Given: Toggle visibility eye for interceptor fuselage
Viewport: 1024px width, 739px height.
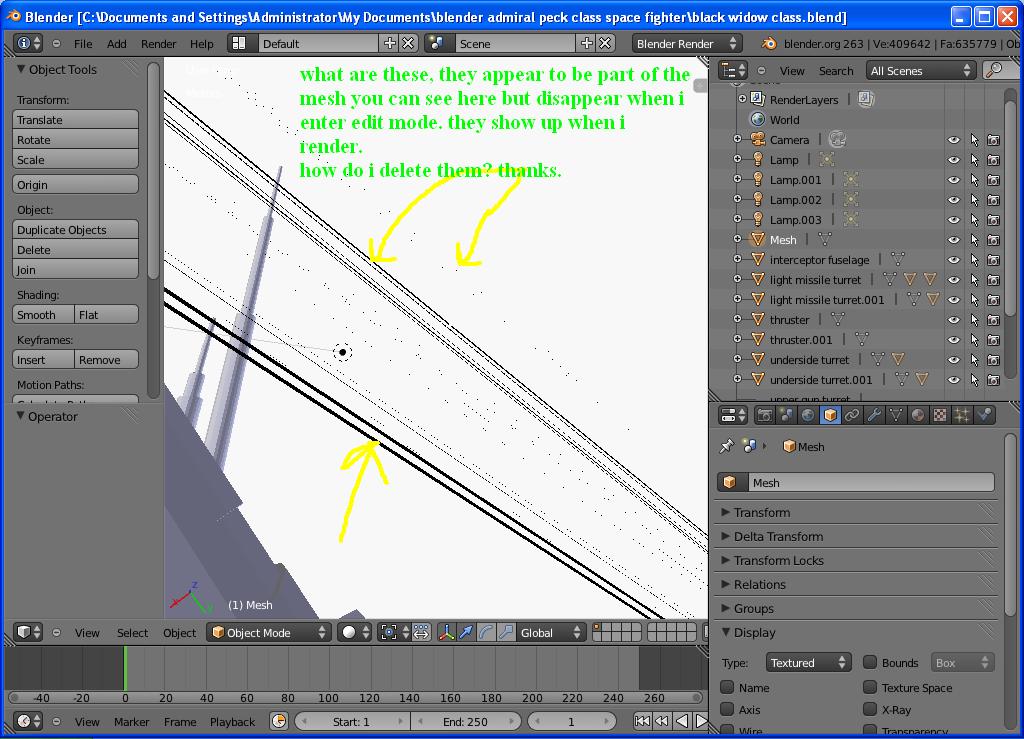Looking at the screenshot, I should coord(953,260).
